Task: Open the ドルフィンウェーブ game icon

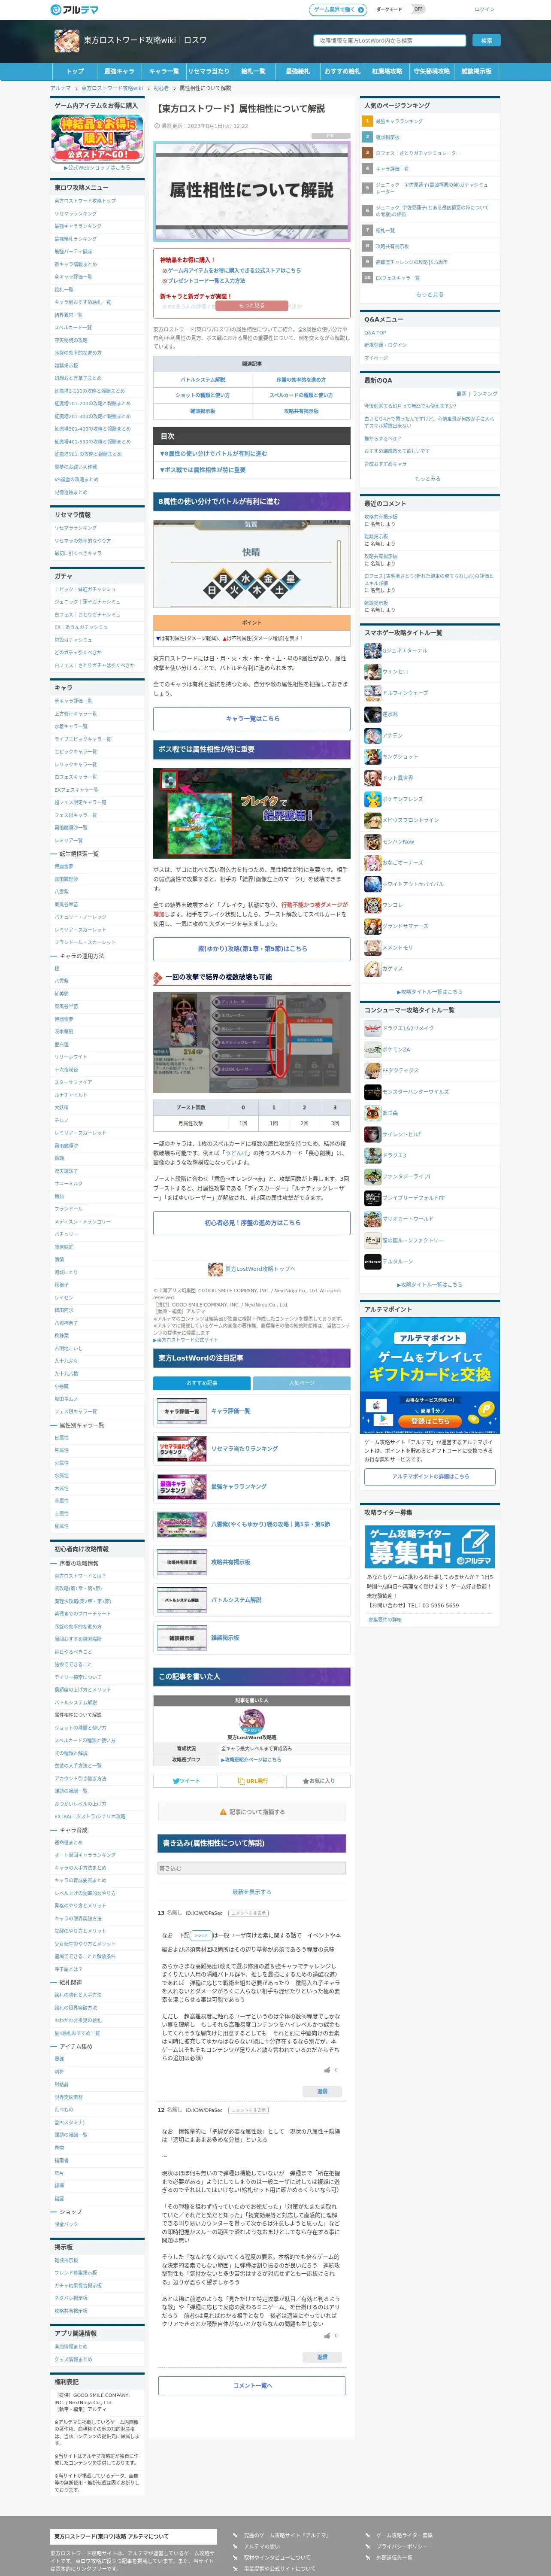Action: coord(372,692)
